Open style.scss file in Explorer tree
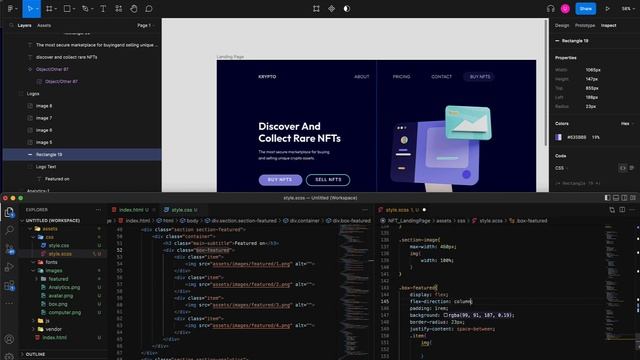 pos(61,254)
